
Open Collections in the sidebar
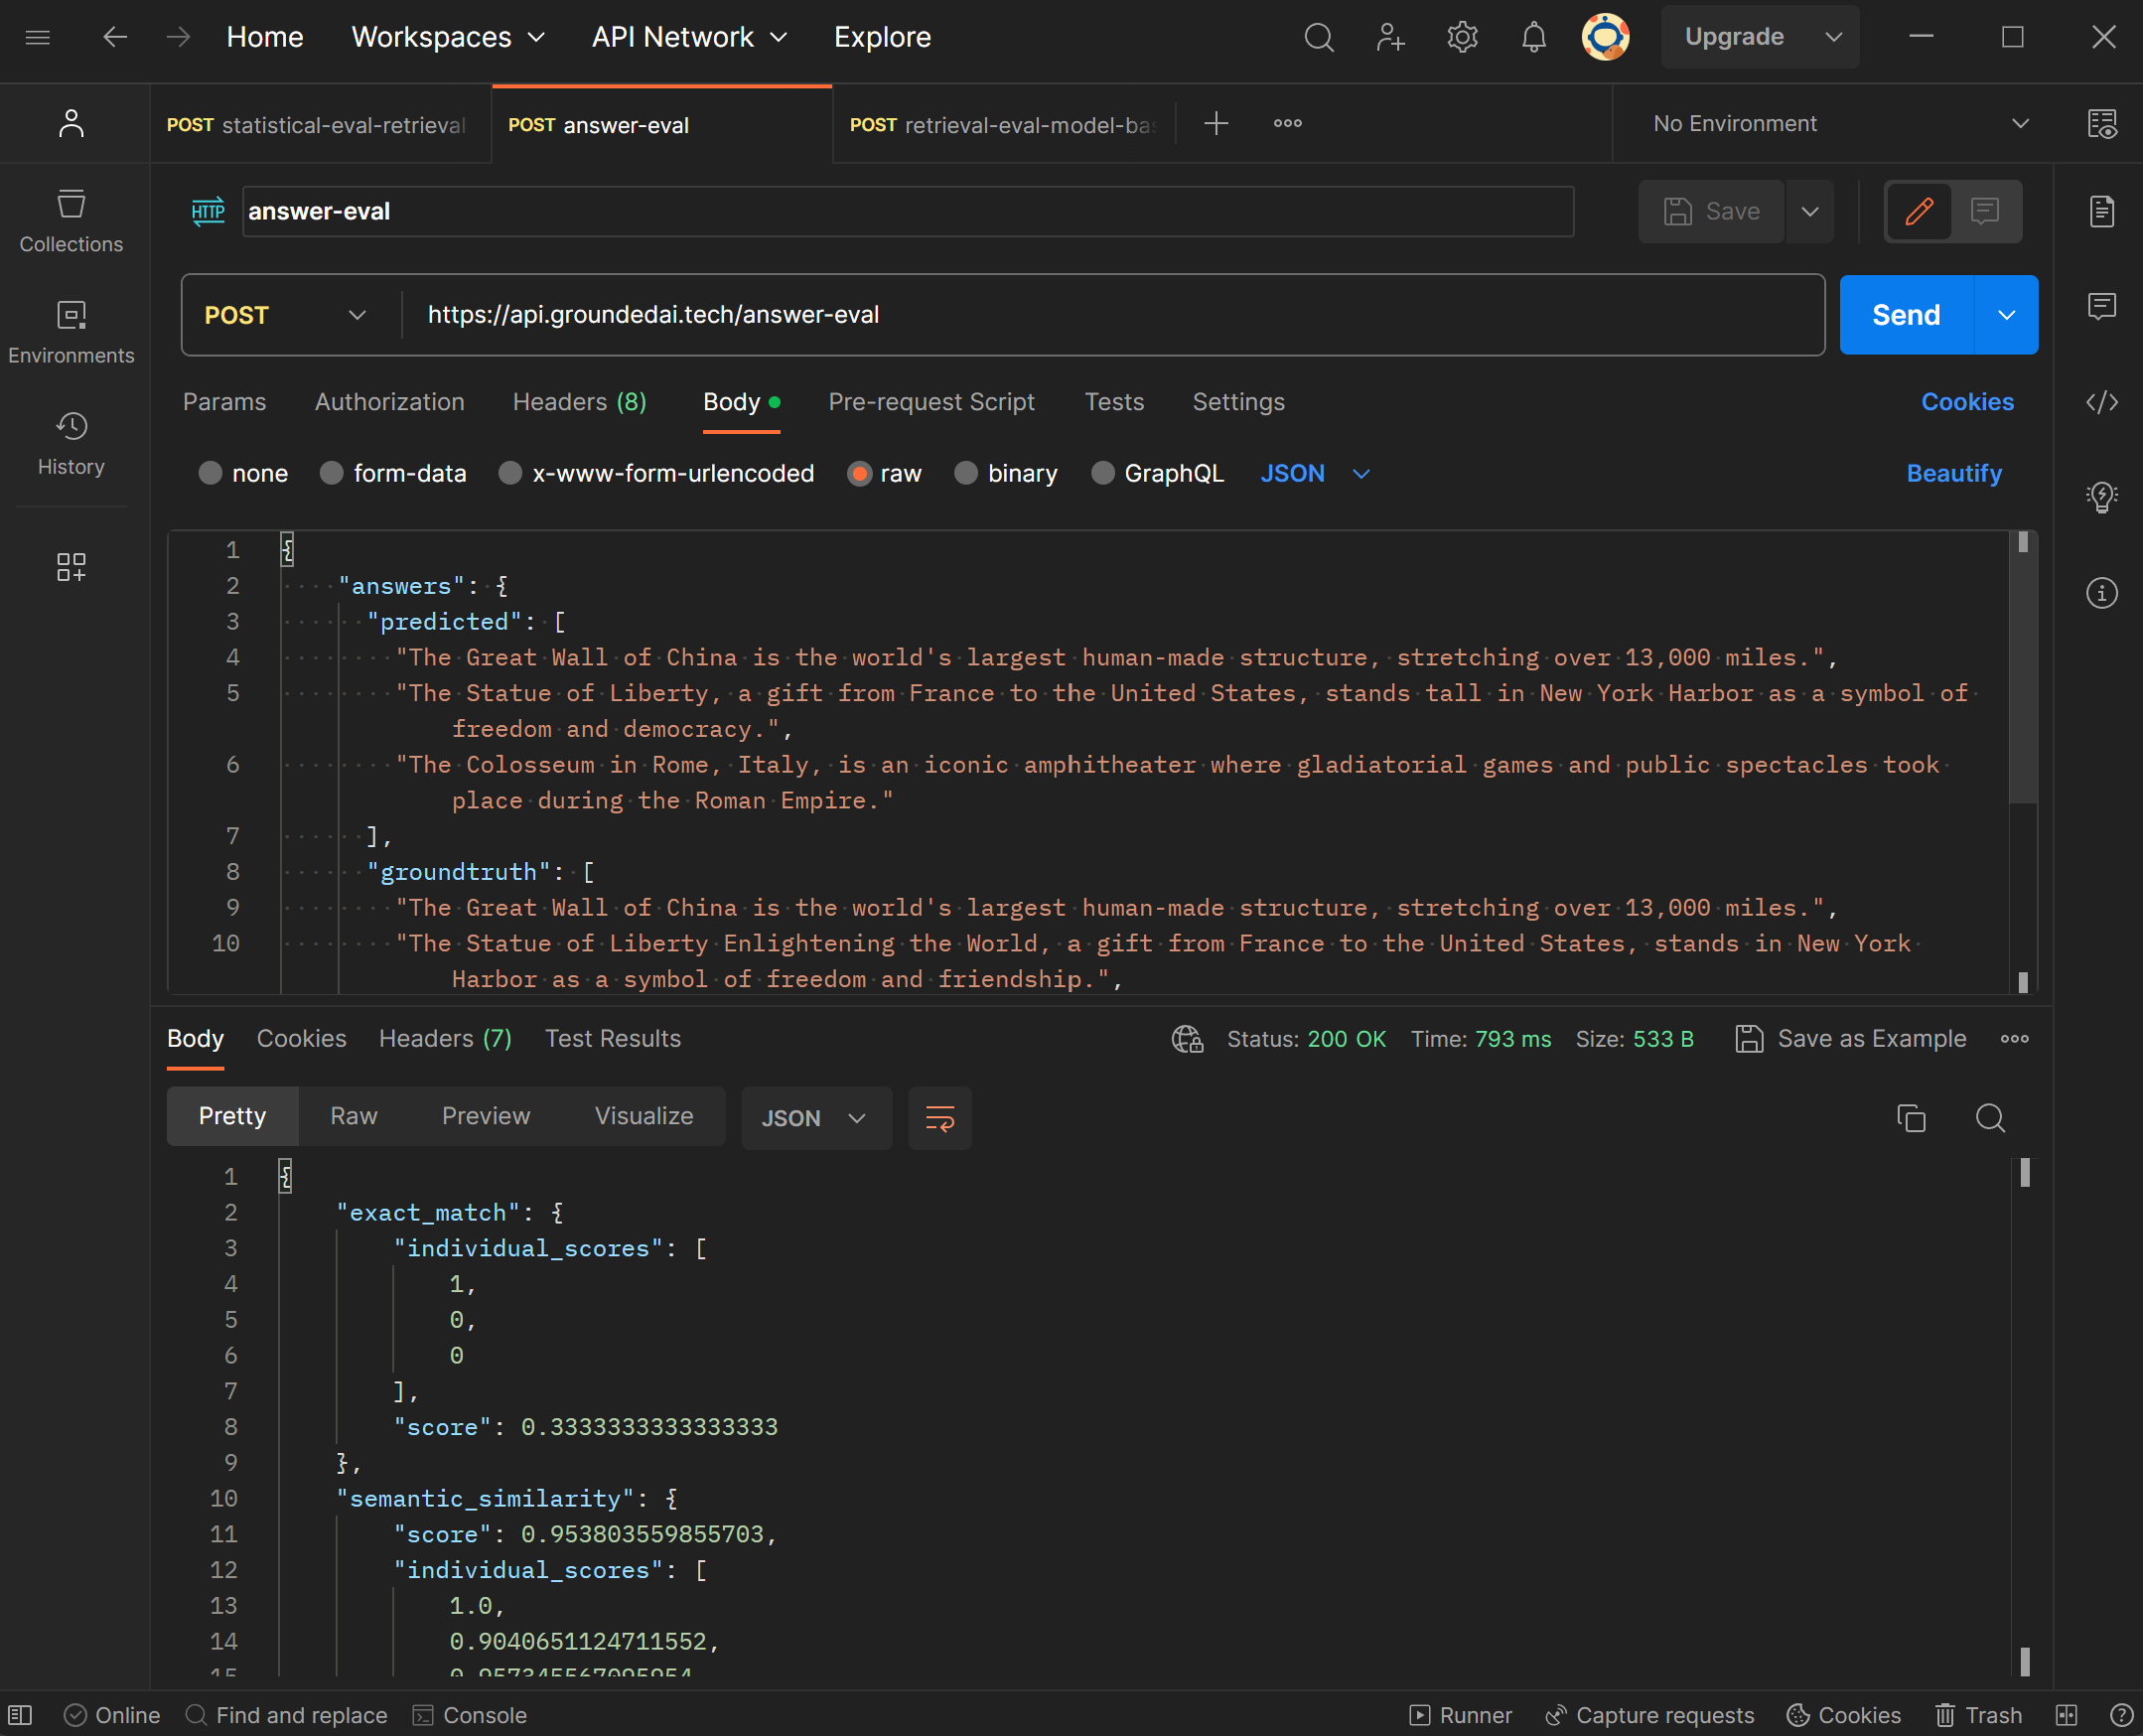coord(71,221)
